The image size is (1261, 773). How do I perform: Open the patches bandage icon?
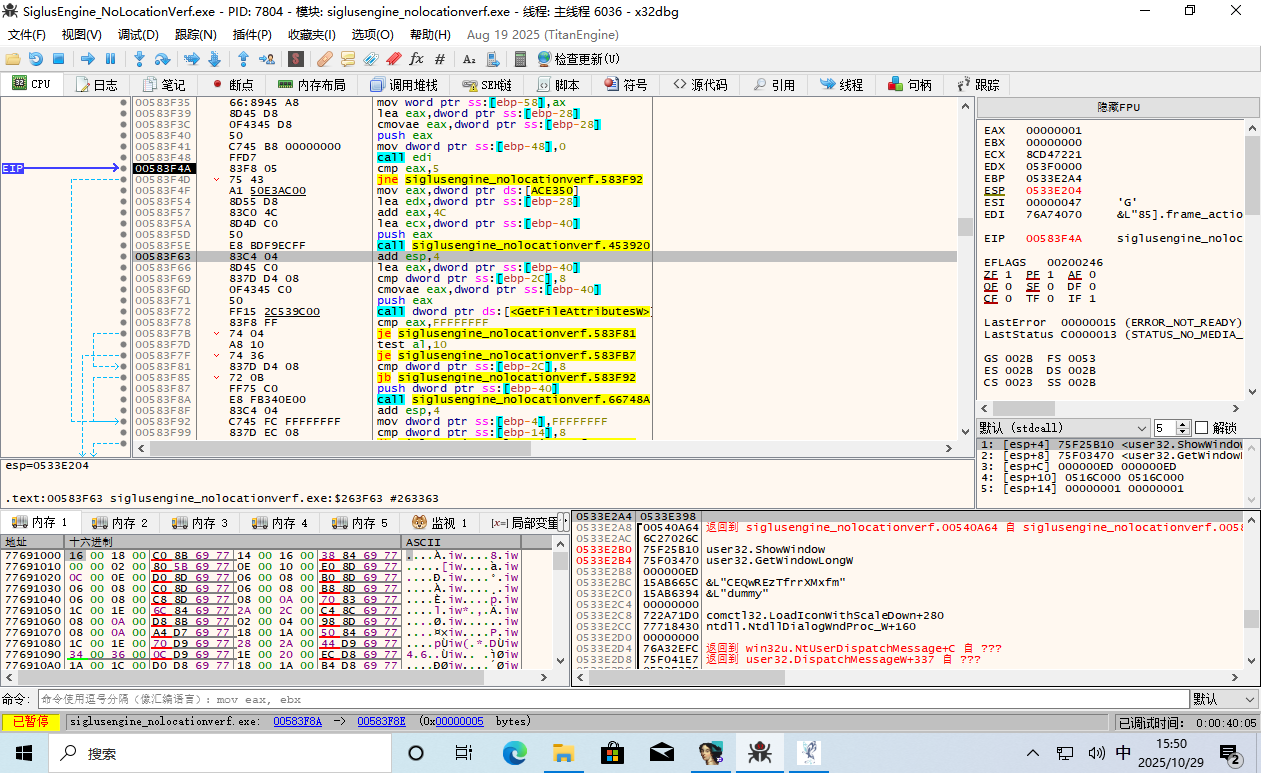tap(325, 59)
